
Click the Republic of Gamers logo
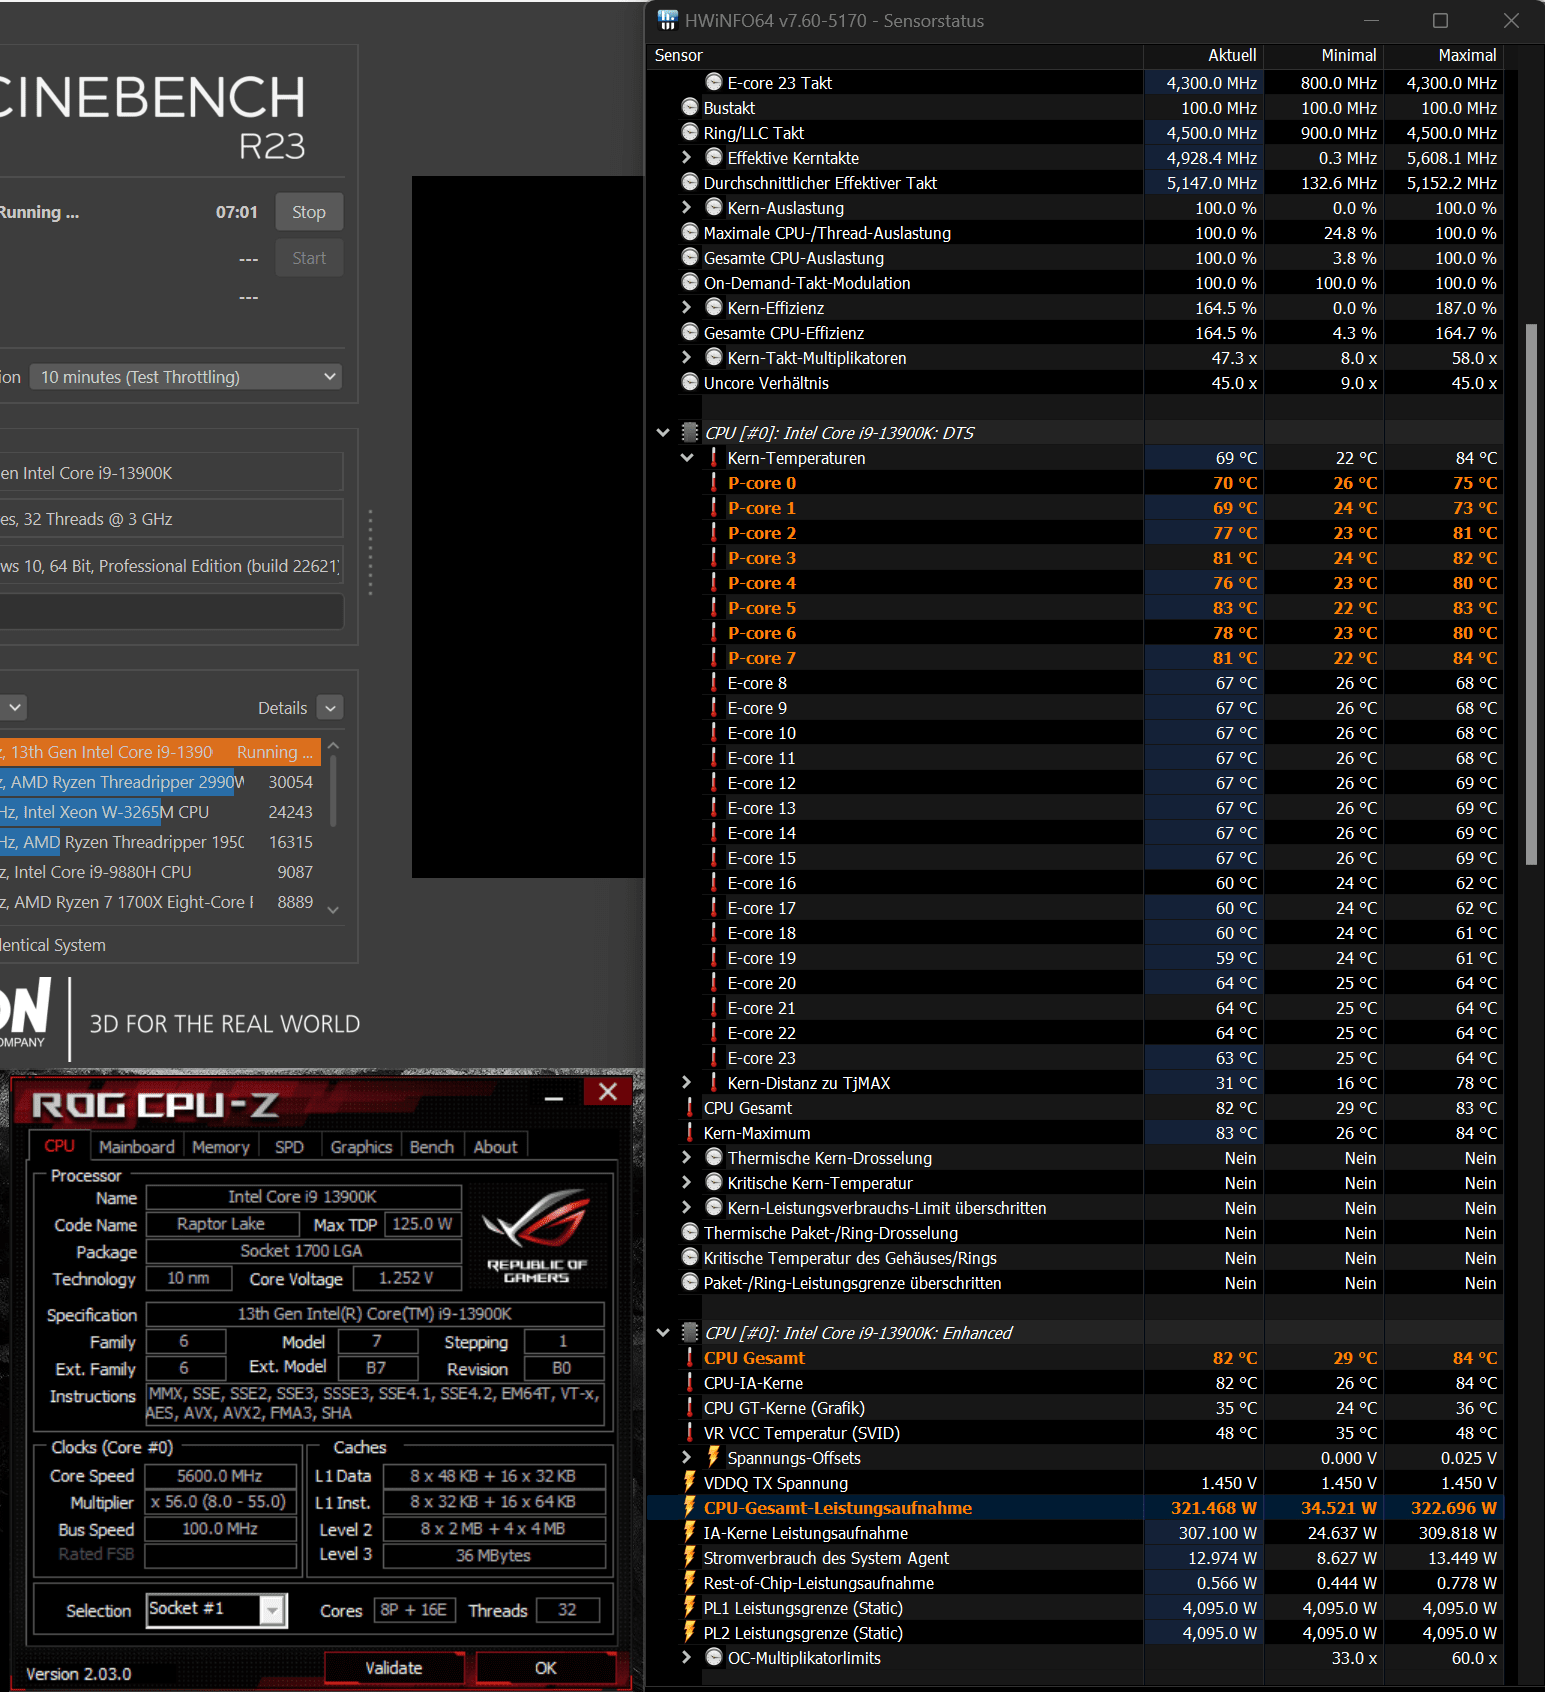coord(536,1236)
